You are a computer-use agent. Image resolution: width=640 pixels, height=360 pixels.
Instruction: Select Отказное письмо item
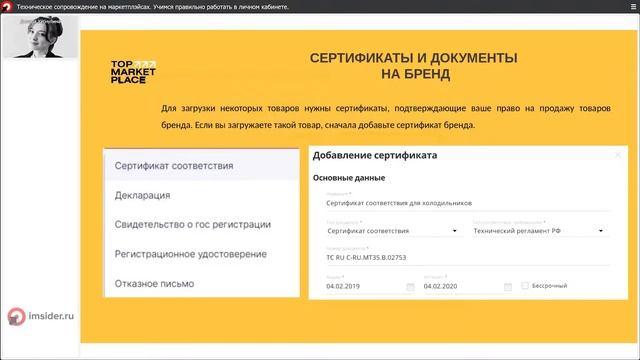[x=202, y=283]
